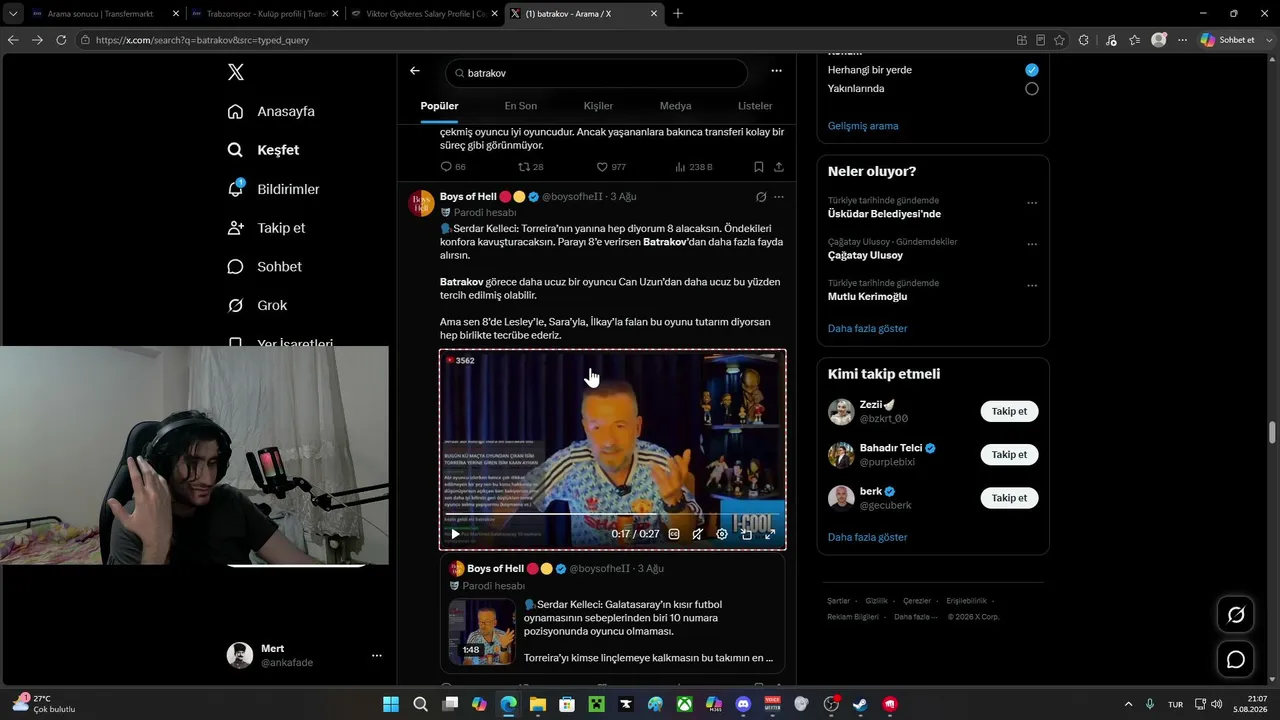Image resolution: width=1280 pixels, height=720 pixels.
Task: Add page to browser favorites star
Action: pyautogui.click(x=1059, y=40)
